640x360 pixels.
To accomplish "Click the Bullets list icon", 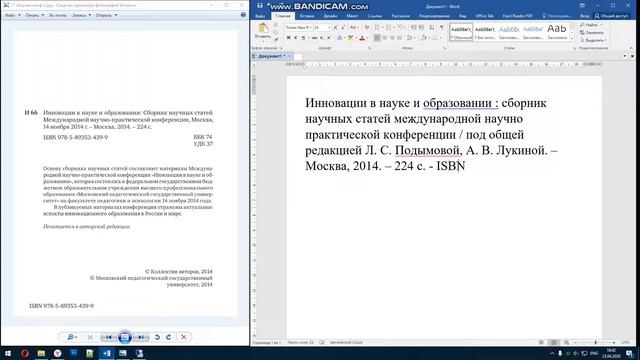I will [x=377, y=27].
